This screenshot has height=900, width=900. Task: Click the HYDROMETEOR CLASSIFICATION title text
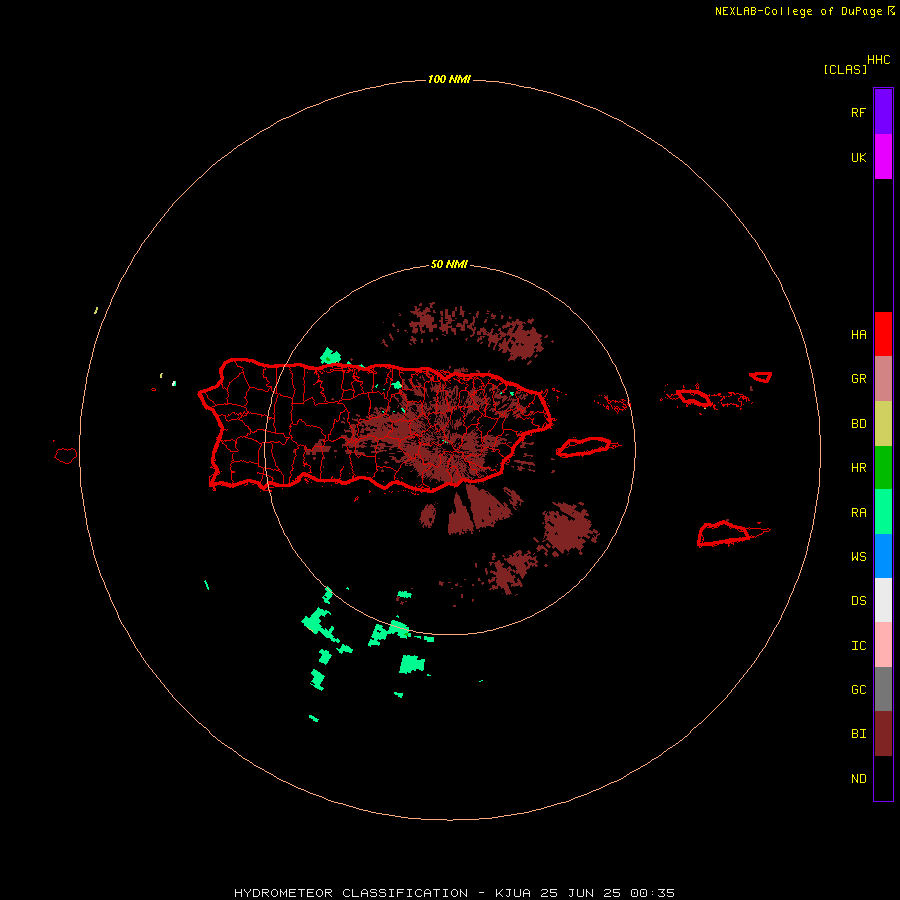pyautogui.click(x=351, y=893)
